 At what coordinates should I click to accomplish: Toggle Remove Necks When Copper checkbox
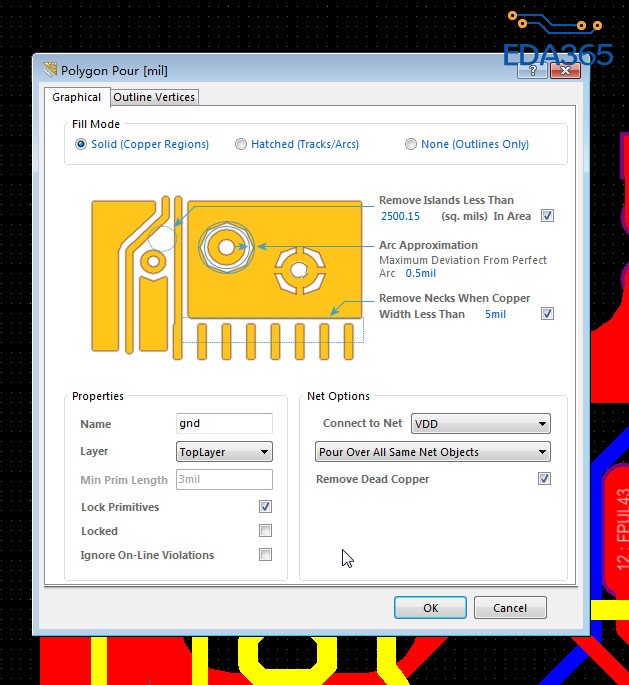(x=547, y=314)
